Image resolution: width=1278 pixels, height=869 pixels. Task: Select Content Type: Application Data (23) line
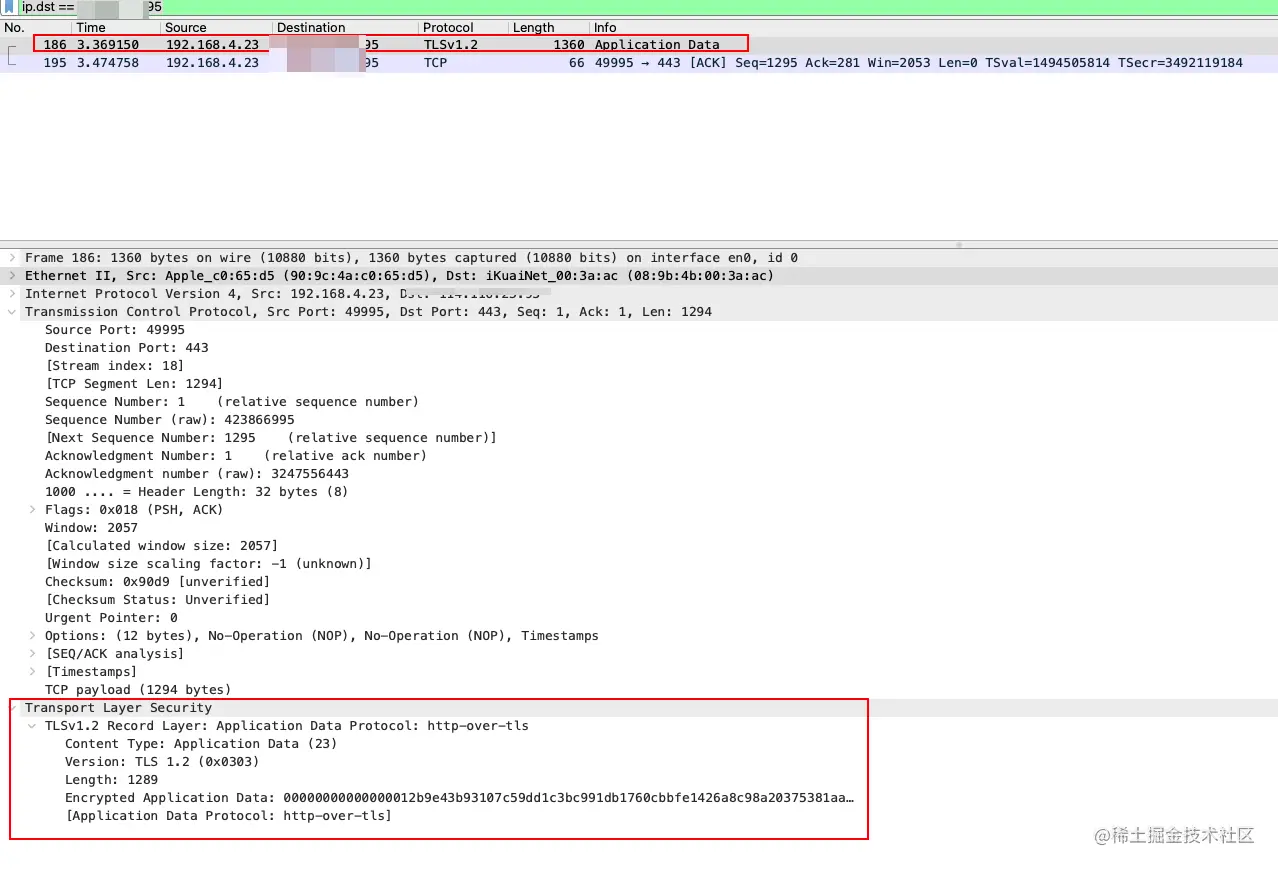point(201,744)
